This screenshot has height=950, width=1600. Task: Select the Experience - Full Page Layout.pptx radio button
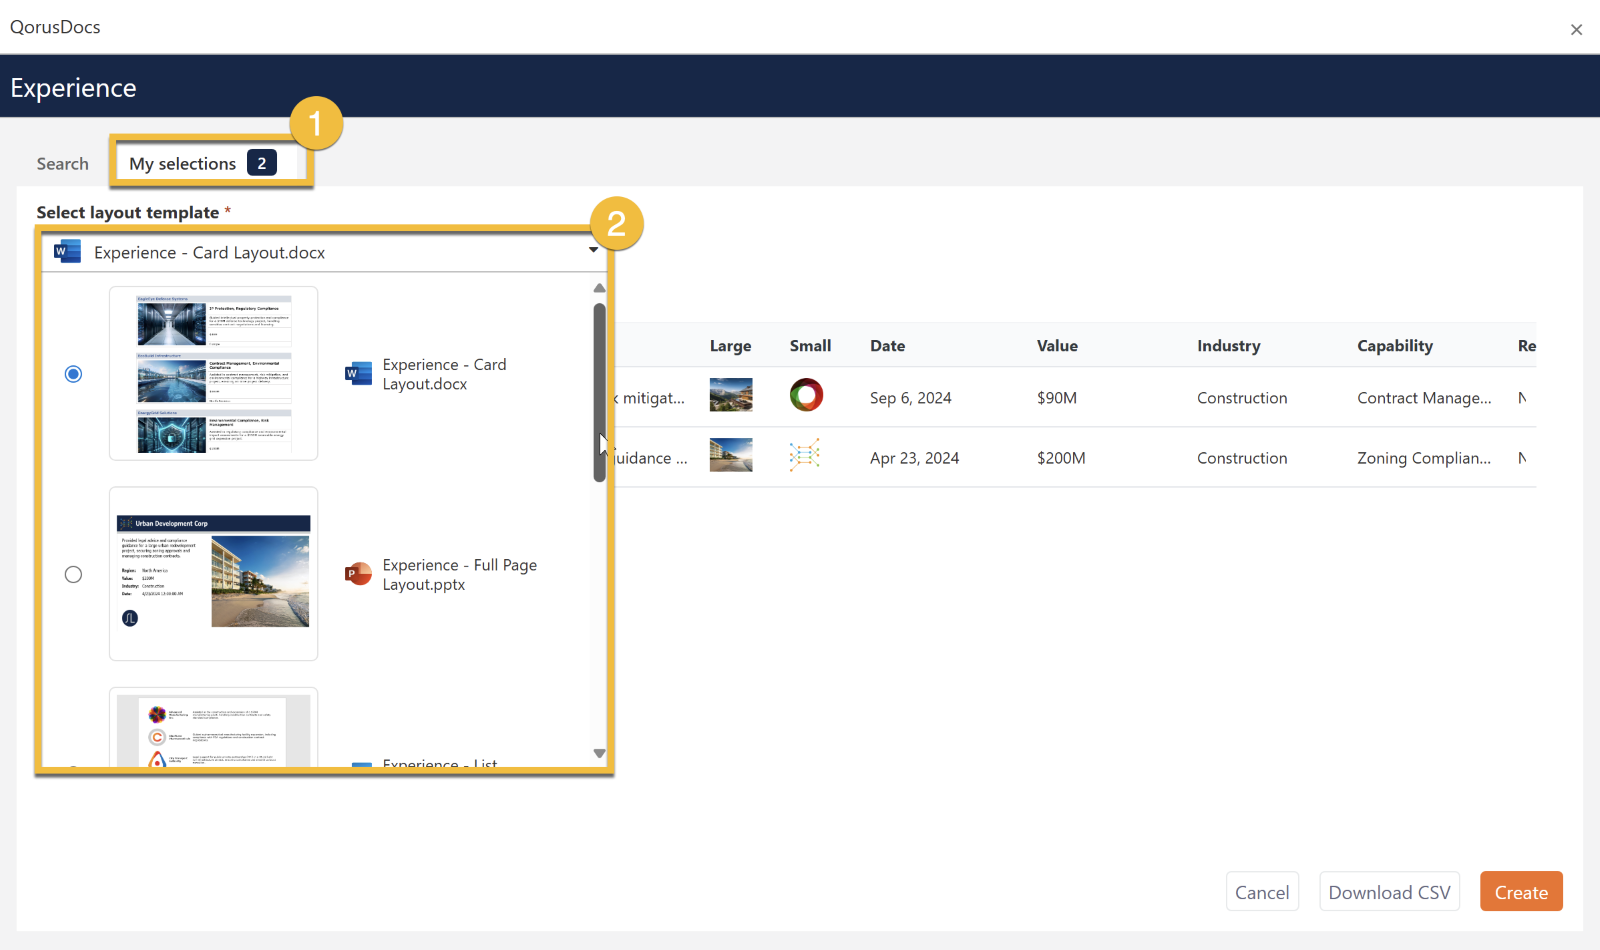73,574
